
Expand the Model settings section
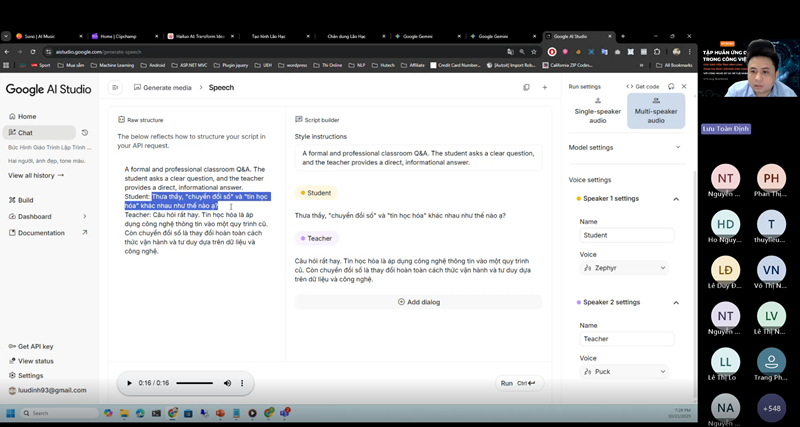click(x=677, y=147)
